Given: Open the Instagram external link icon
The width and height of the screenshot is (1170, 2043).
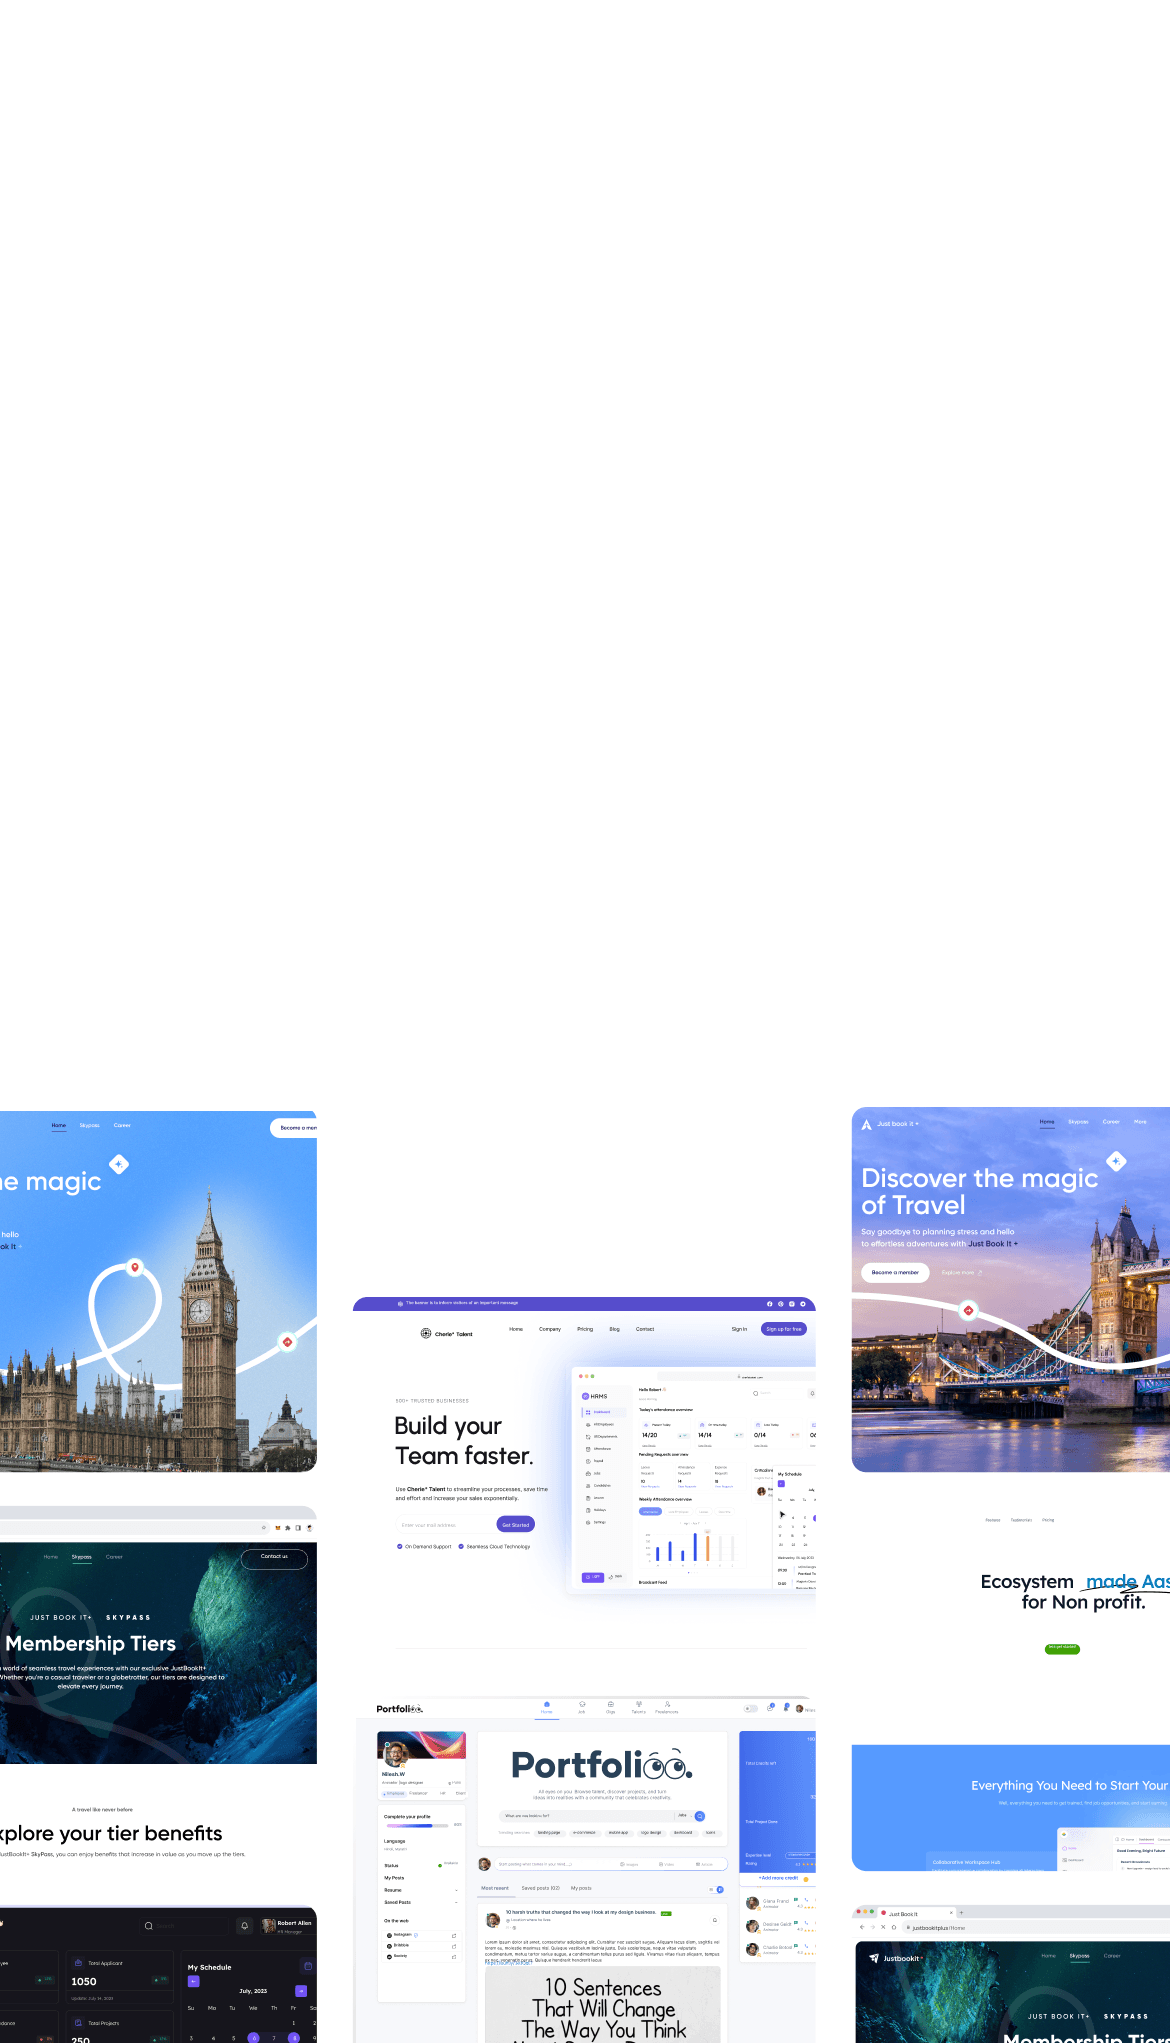Looking at the screenshot, I should [x=454, y=1935].
